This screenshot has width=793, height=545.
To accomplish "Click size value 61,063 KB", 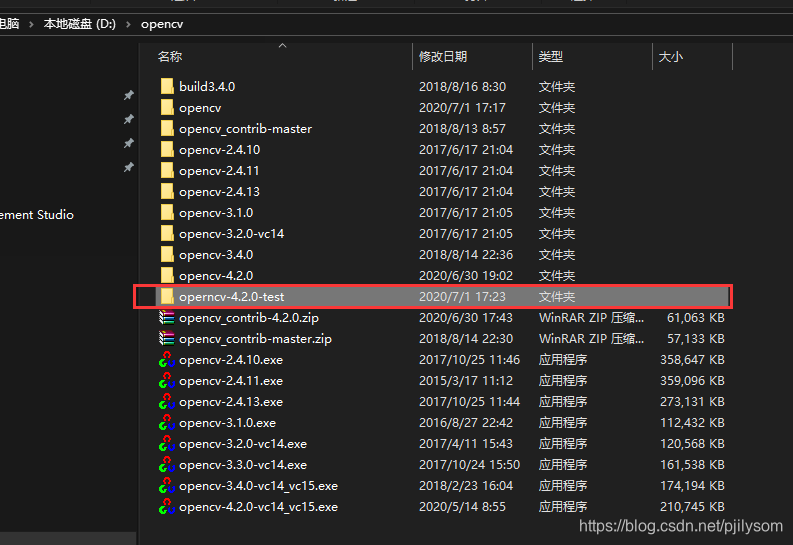I will click(x=695, y=317).
